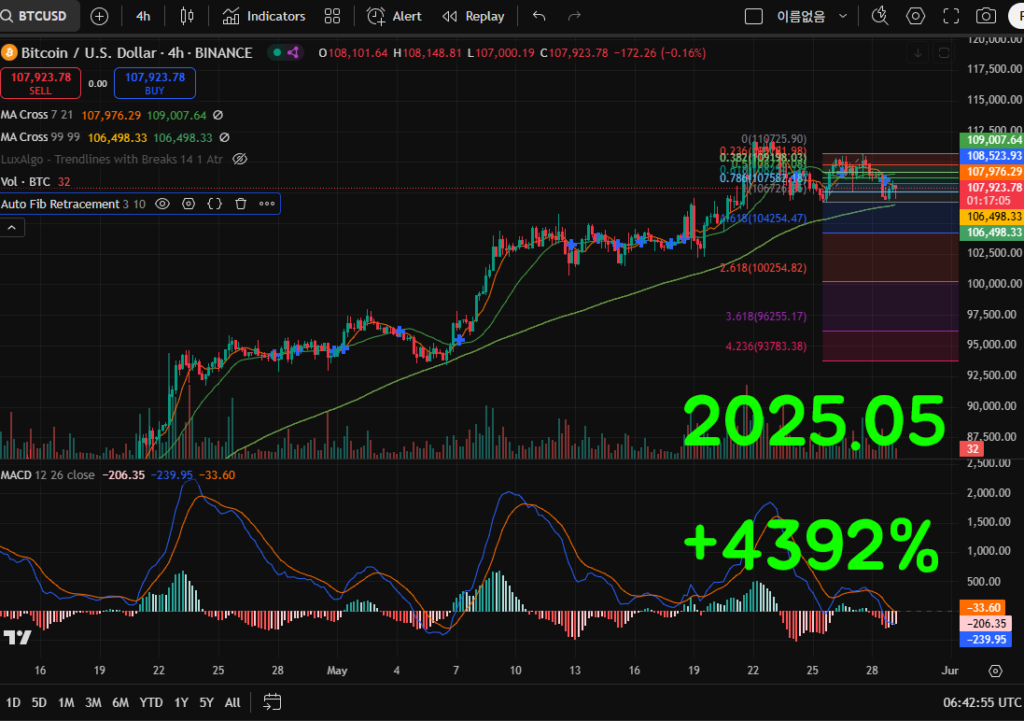Click the redo arrow
Screen dimensions: 1024x721
pos(575,16)
